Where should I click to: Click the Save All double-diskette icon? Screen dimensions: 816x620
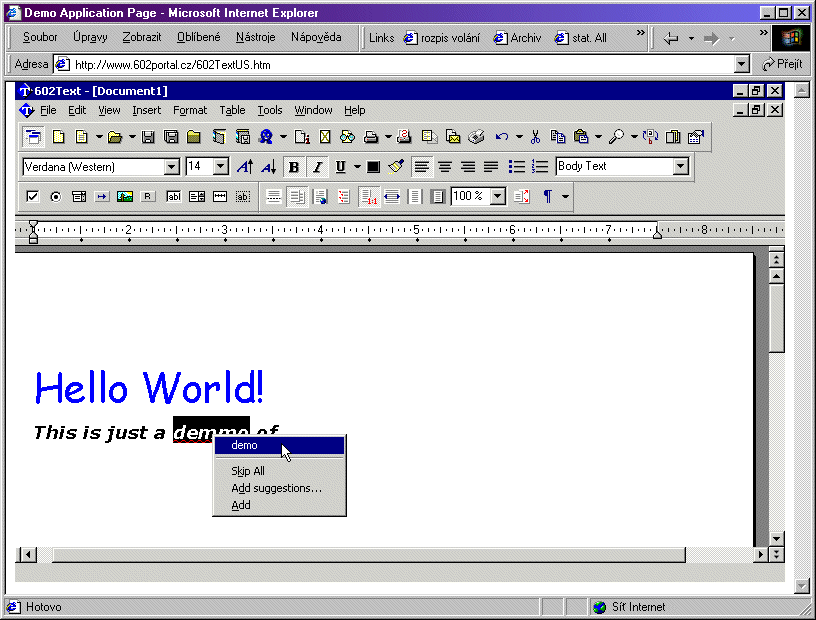pyautogui.click(x=171, y=137)
